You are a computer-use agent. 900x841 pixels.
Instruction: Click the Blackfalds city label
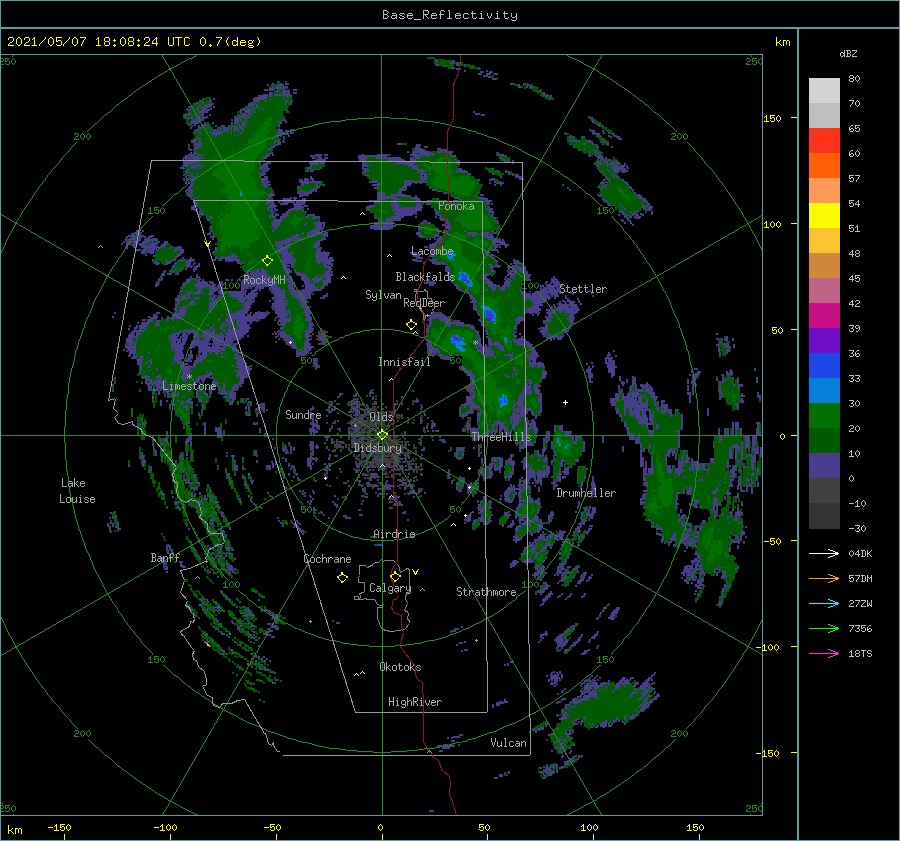425,277
